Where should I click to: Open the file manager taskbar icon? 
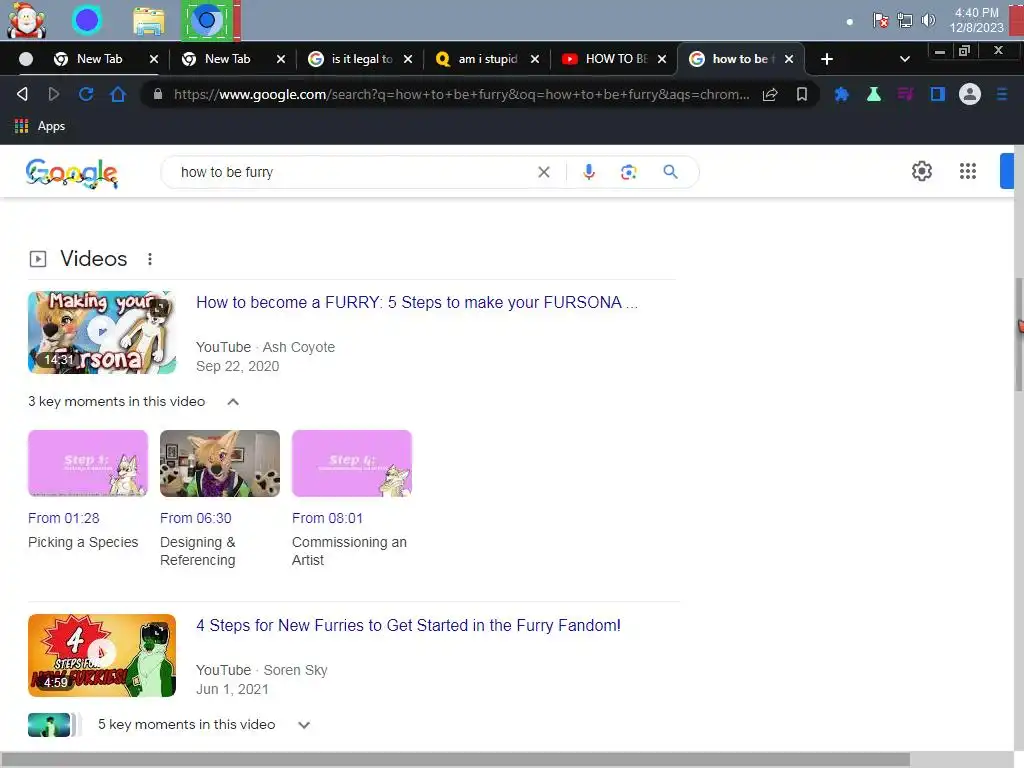coord(149,21)
